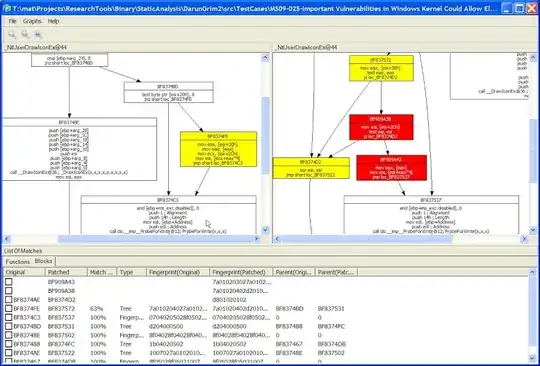Tick checkbox for BF8374FE match row

(x=9, y=309)
